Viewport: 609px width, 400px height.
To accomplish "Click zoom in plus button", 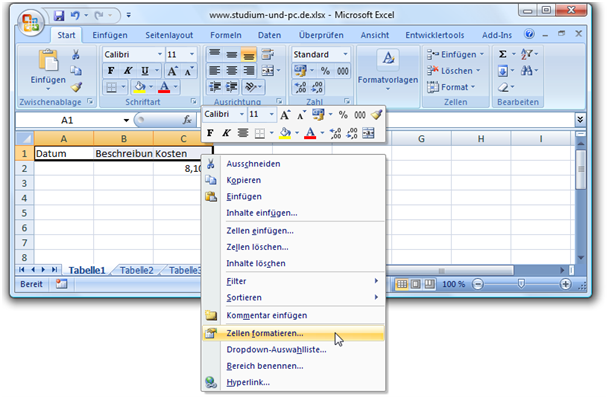I will tap(566, 284).
